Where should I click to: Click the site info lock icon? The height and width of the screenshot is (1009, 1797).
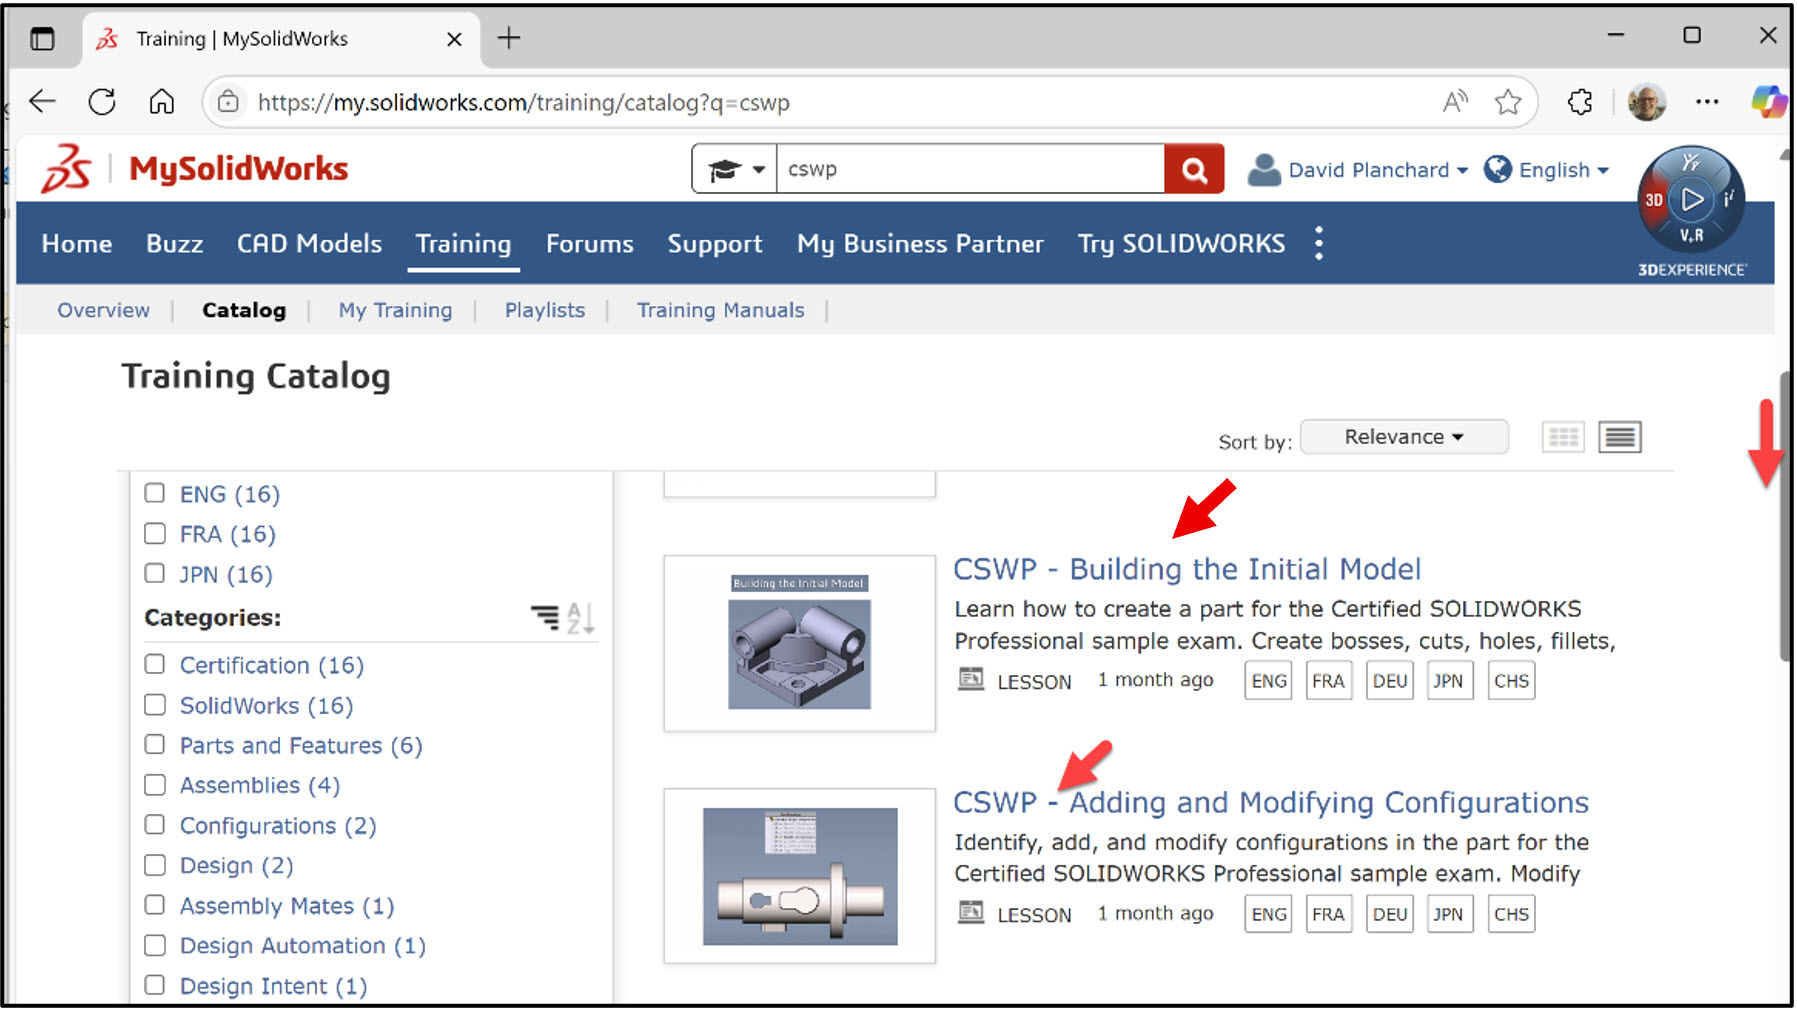pos(229,102)
